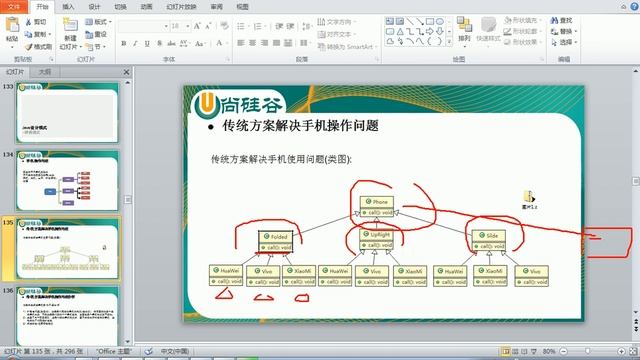Click the thumbnail pane scroll-down arrow
Viewport: 640px width, 360px height.
point(128,342)
